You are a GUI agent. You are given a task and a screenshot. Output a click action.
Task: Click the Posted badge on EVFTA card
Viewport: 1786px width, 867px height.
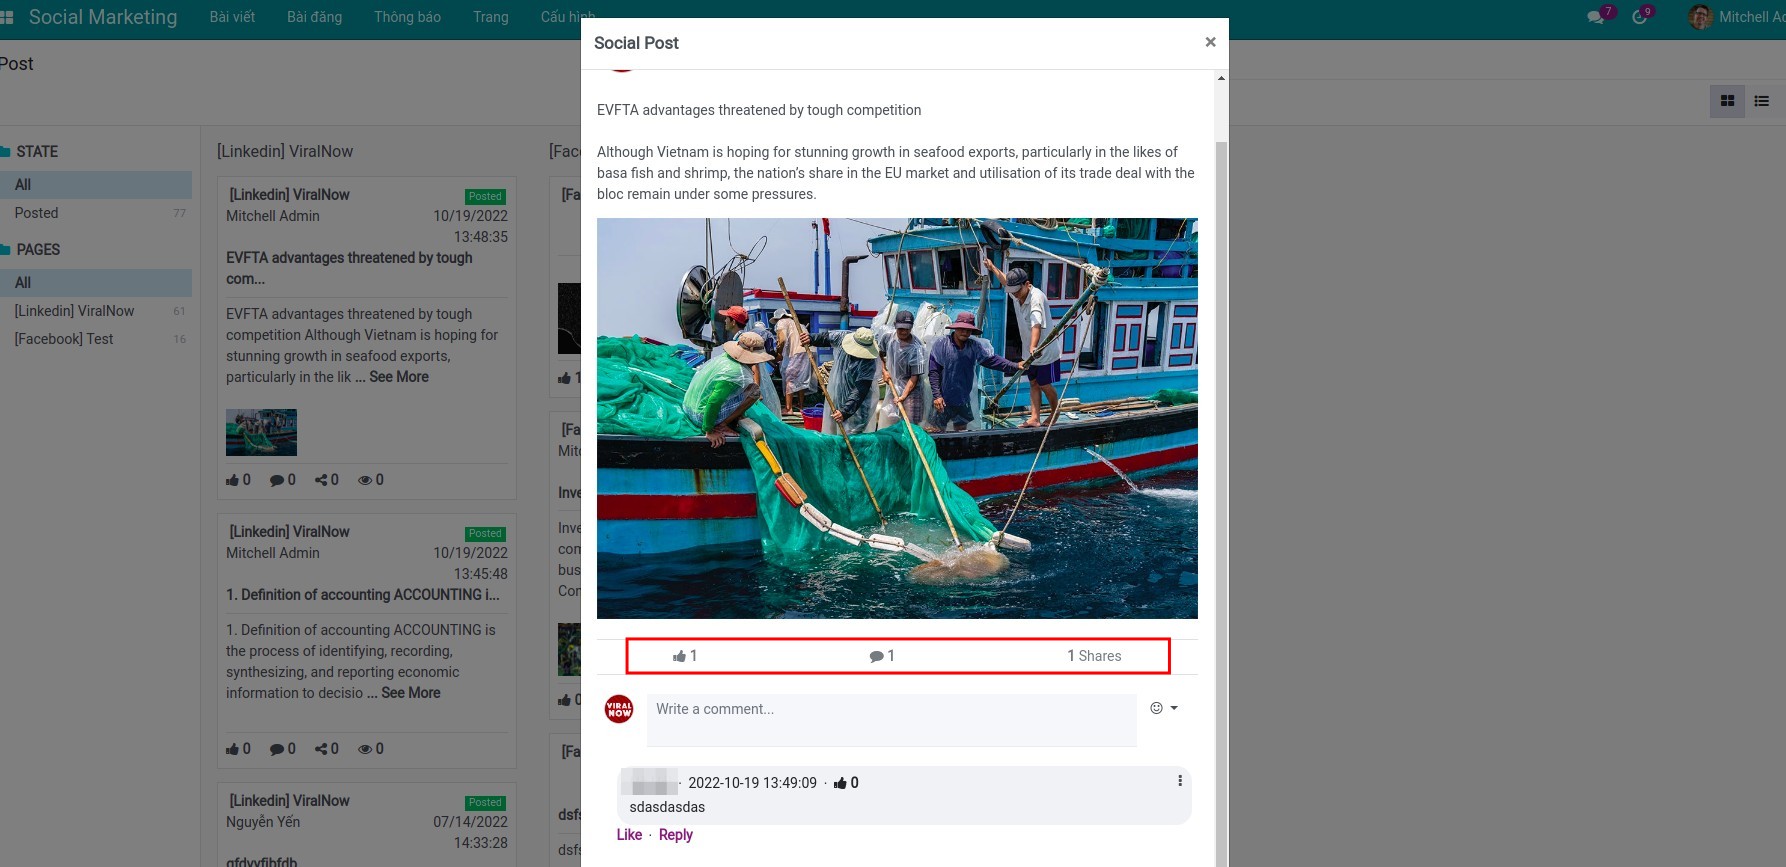click(485, 197)
